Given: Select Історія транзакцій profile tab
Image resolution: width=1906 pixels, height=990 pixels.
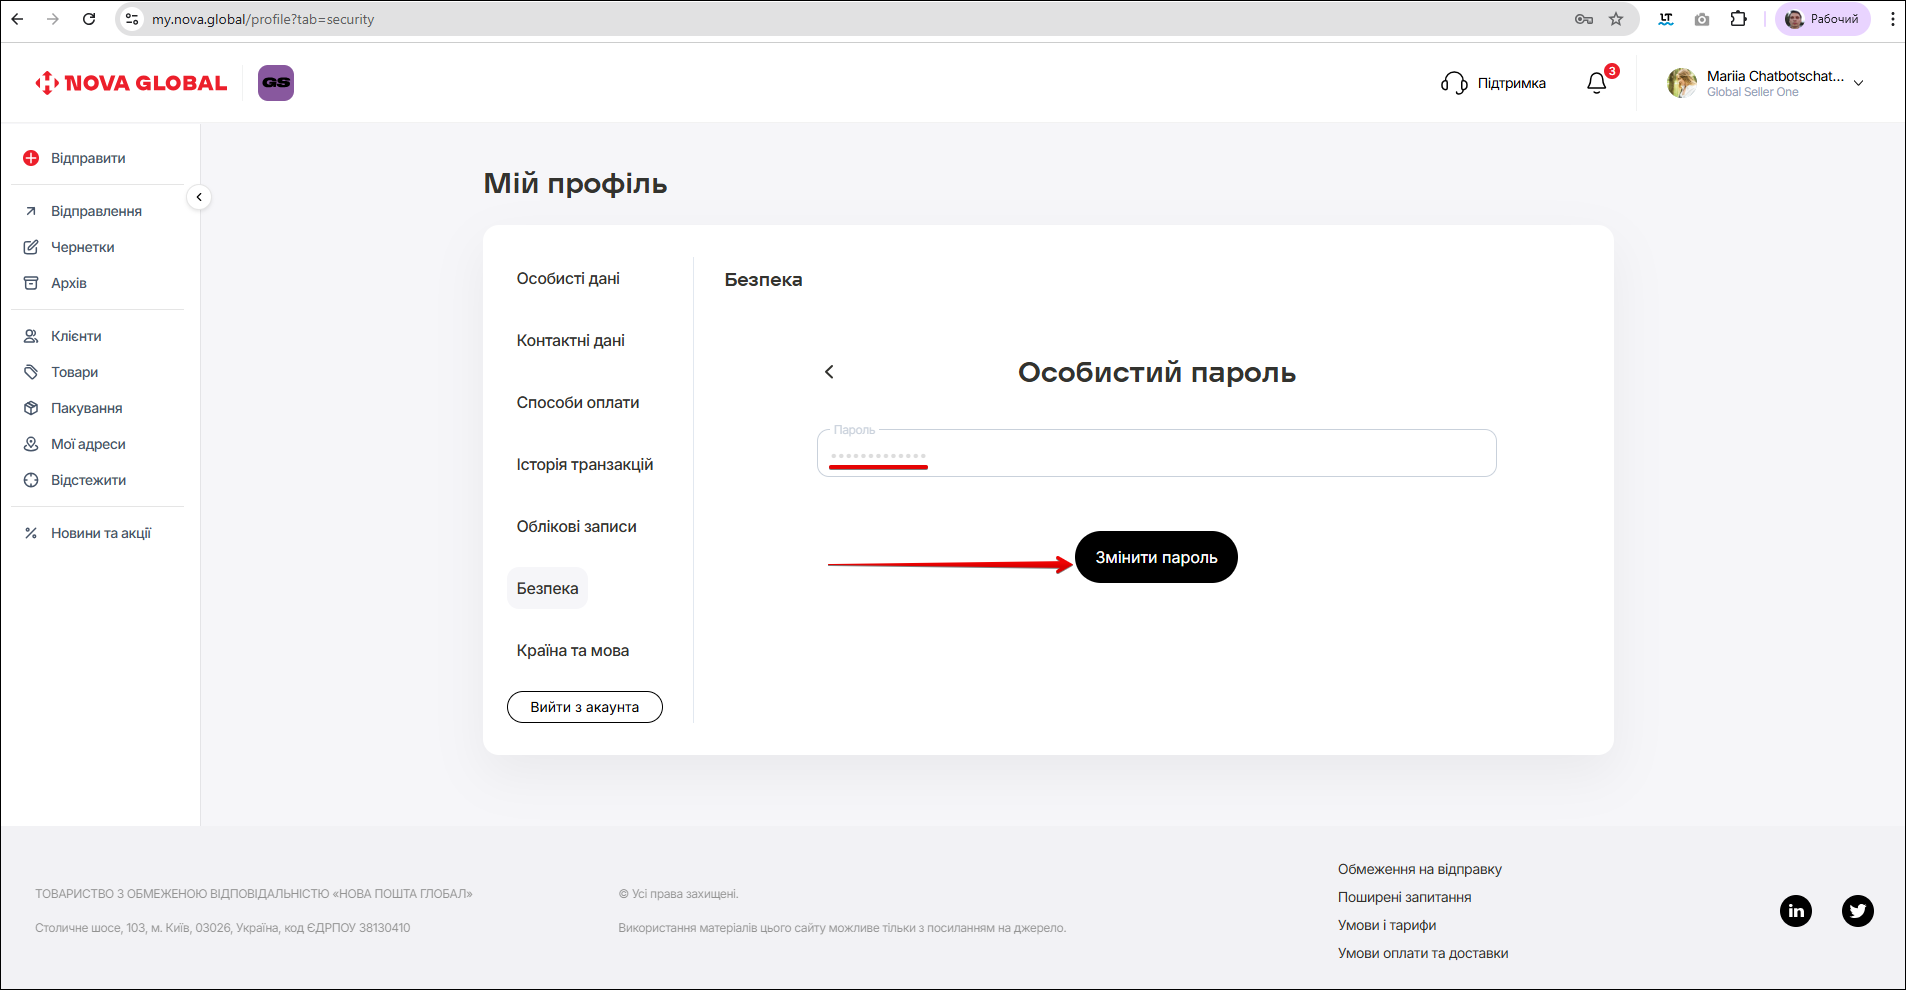Looking at the screenshot, I should pyautogui.click(x=585, y=465).
